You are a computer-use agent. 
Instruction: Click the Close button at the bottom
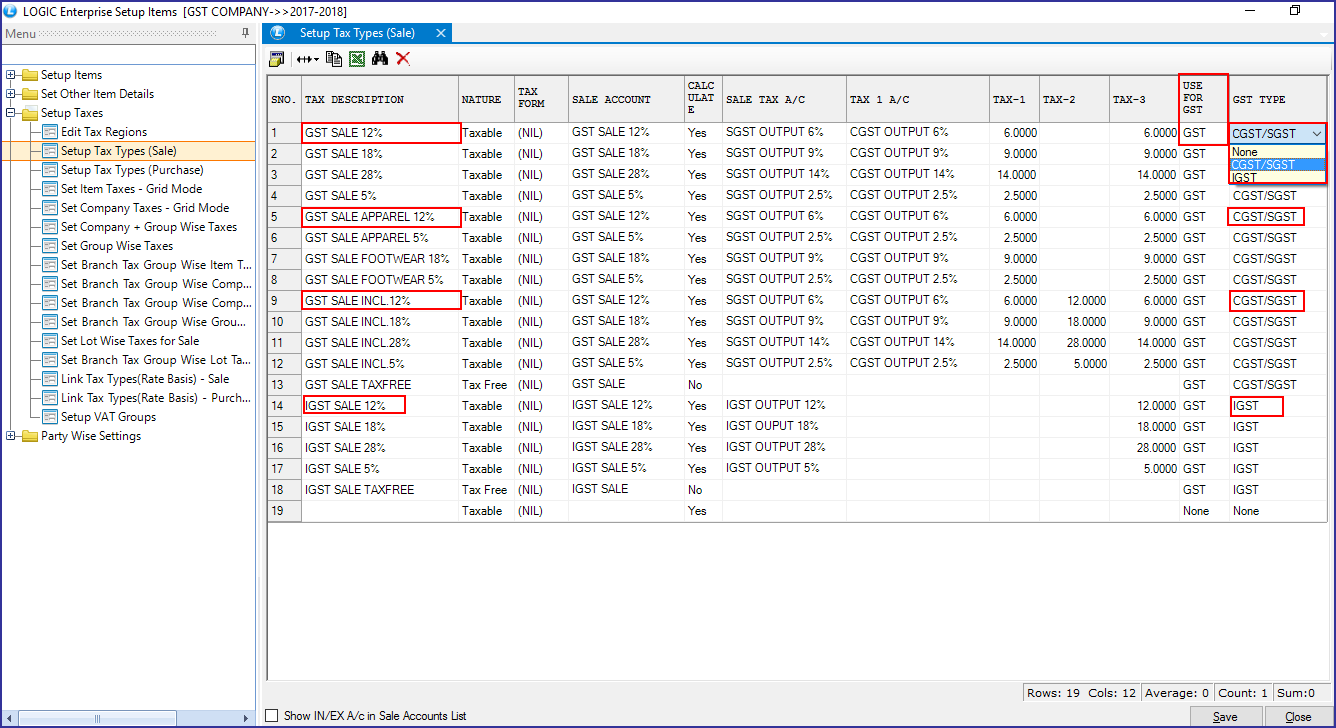(x=1298, y=717)
